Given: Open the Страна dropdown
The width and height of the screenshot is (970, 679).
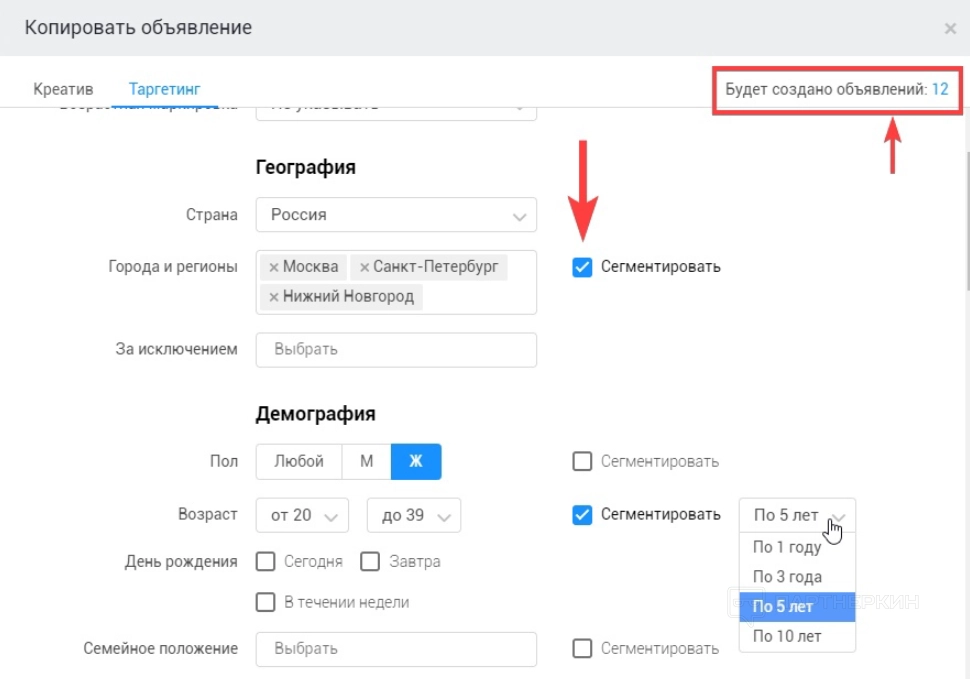Looking at the screenshot, I should coord(396,215).
